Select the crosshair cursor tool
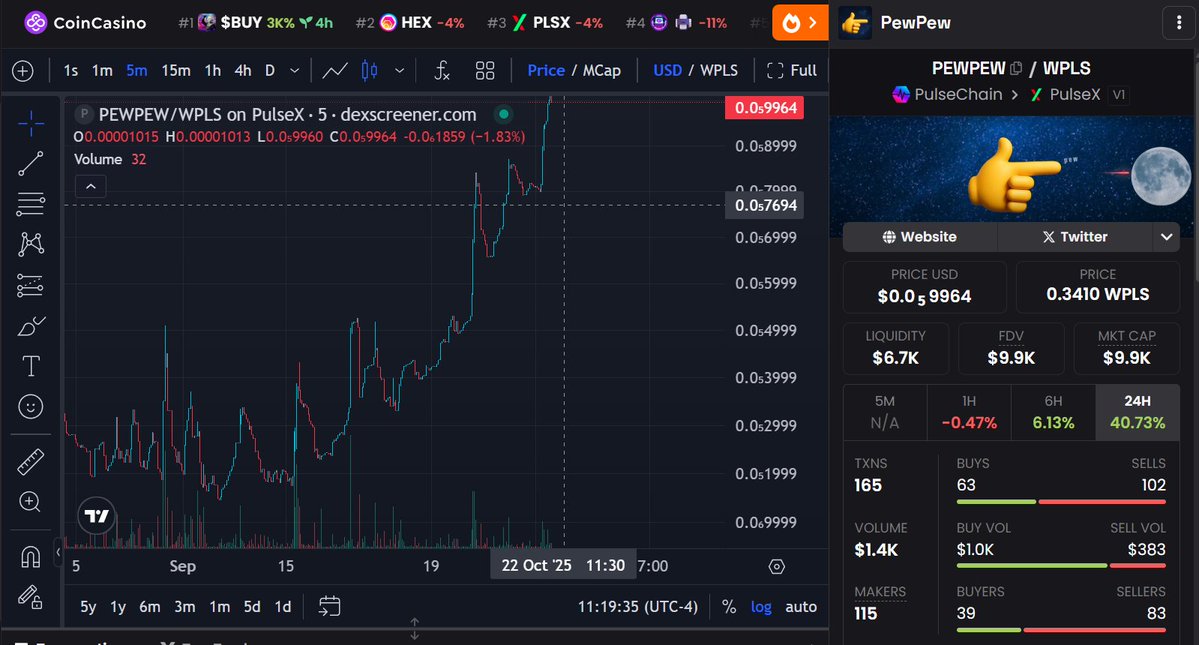 pos(31,123)
